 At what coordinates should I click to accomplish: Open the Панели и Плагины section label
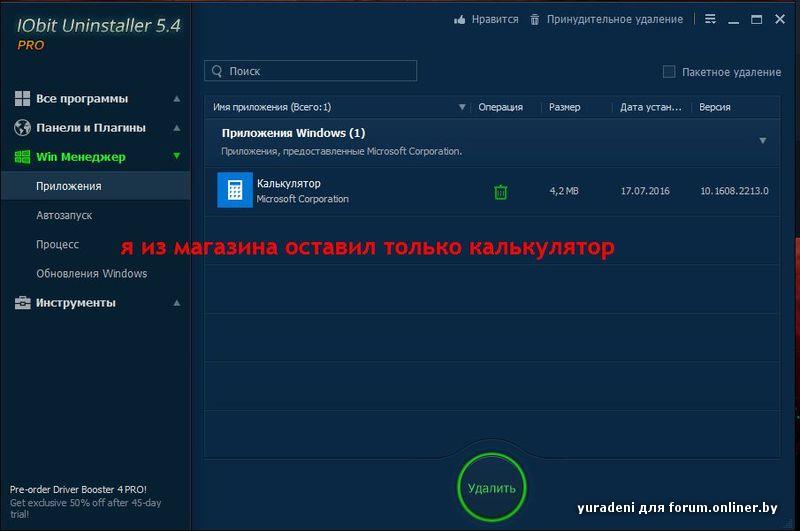tap(91, 128)
